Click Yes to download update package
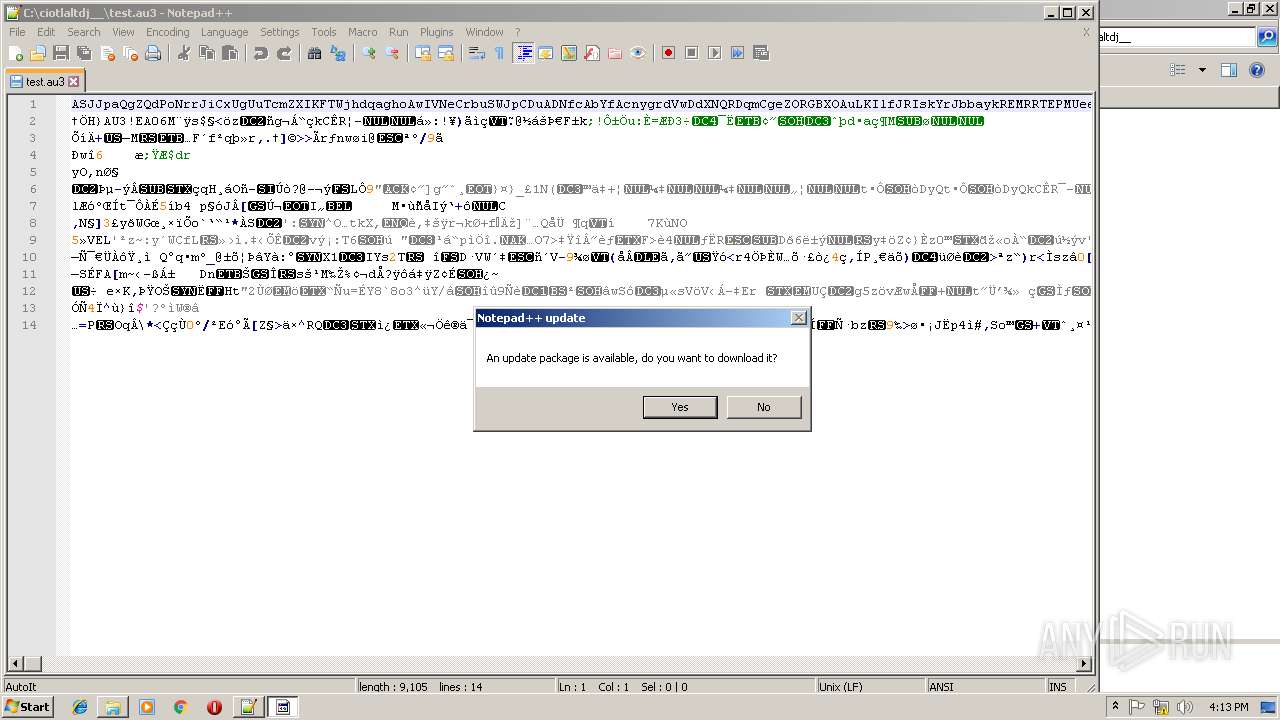This screenshot has width=1280, height=720. [x=680, y=407]
